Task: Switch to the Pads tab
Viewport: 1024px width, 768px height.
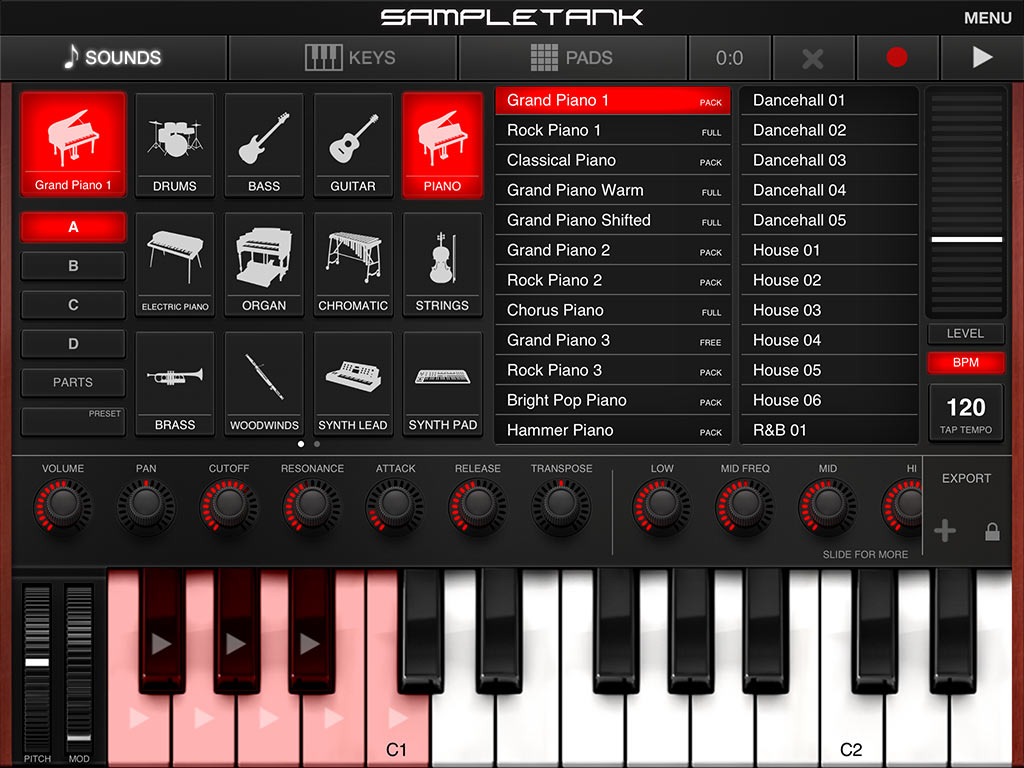Action: (x=572, y=58)
